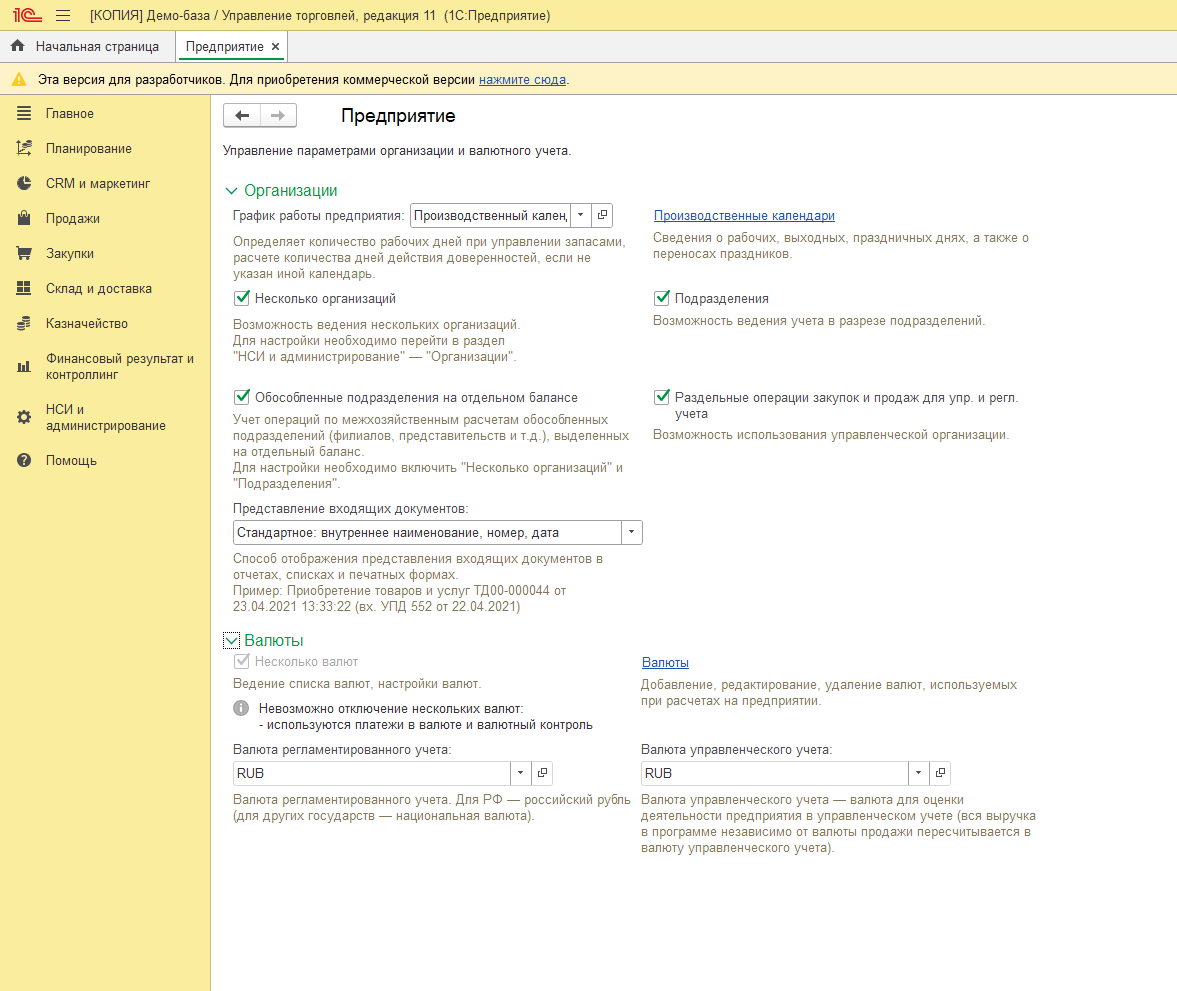Click the Валюта регламентированного учета RUB field
Screen dimensions: 1177x991
tap(372, 773)
